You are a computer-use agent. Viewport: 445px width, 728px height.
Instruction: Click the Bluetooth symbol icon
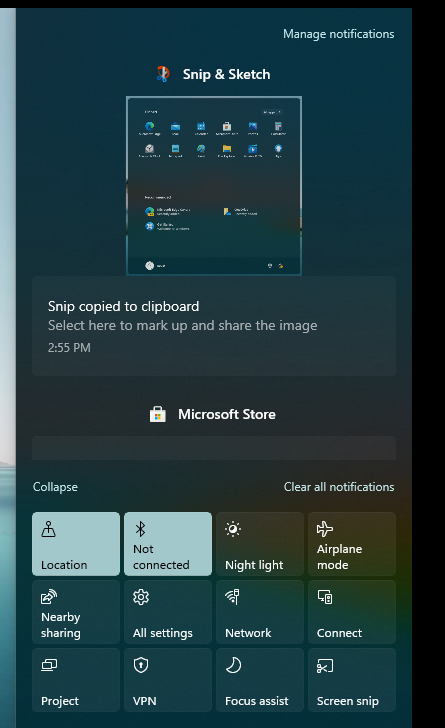click(x=140, y=529)
